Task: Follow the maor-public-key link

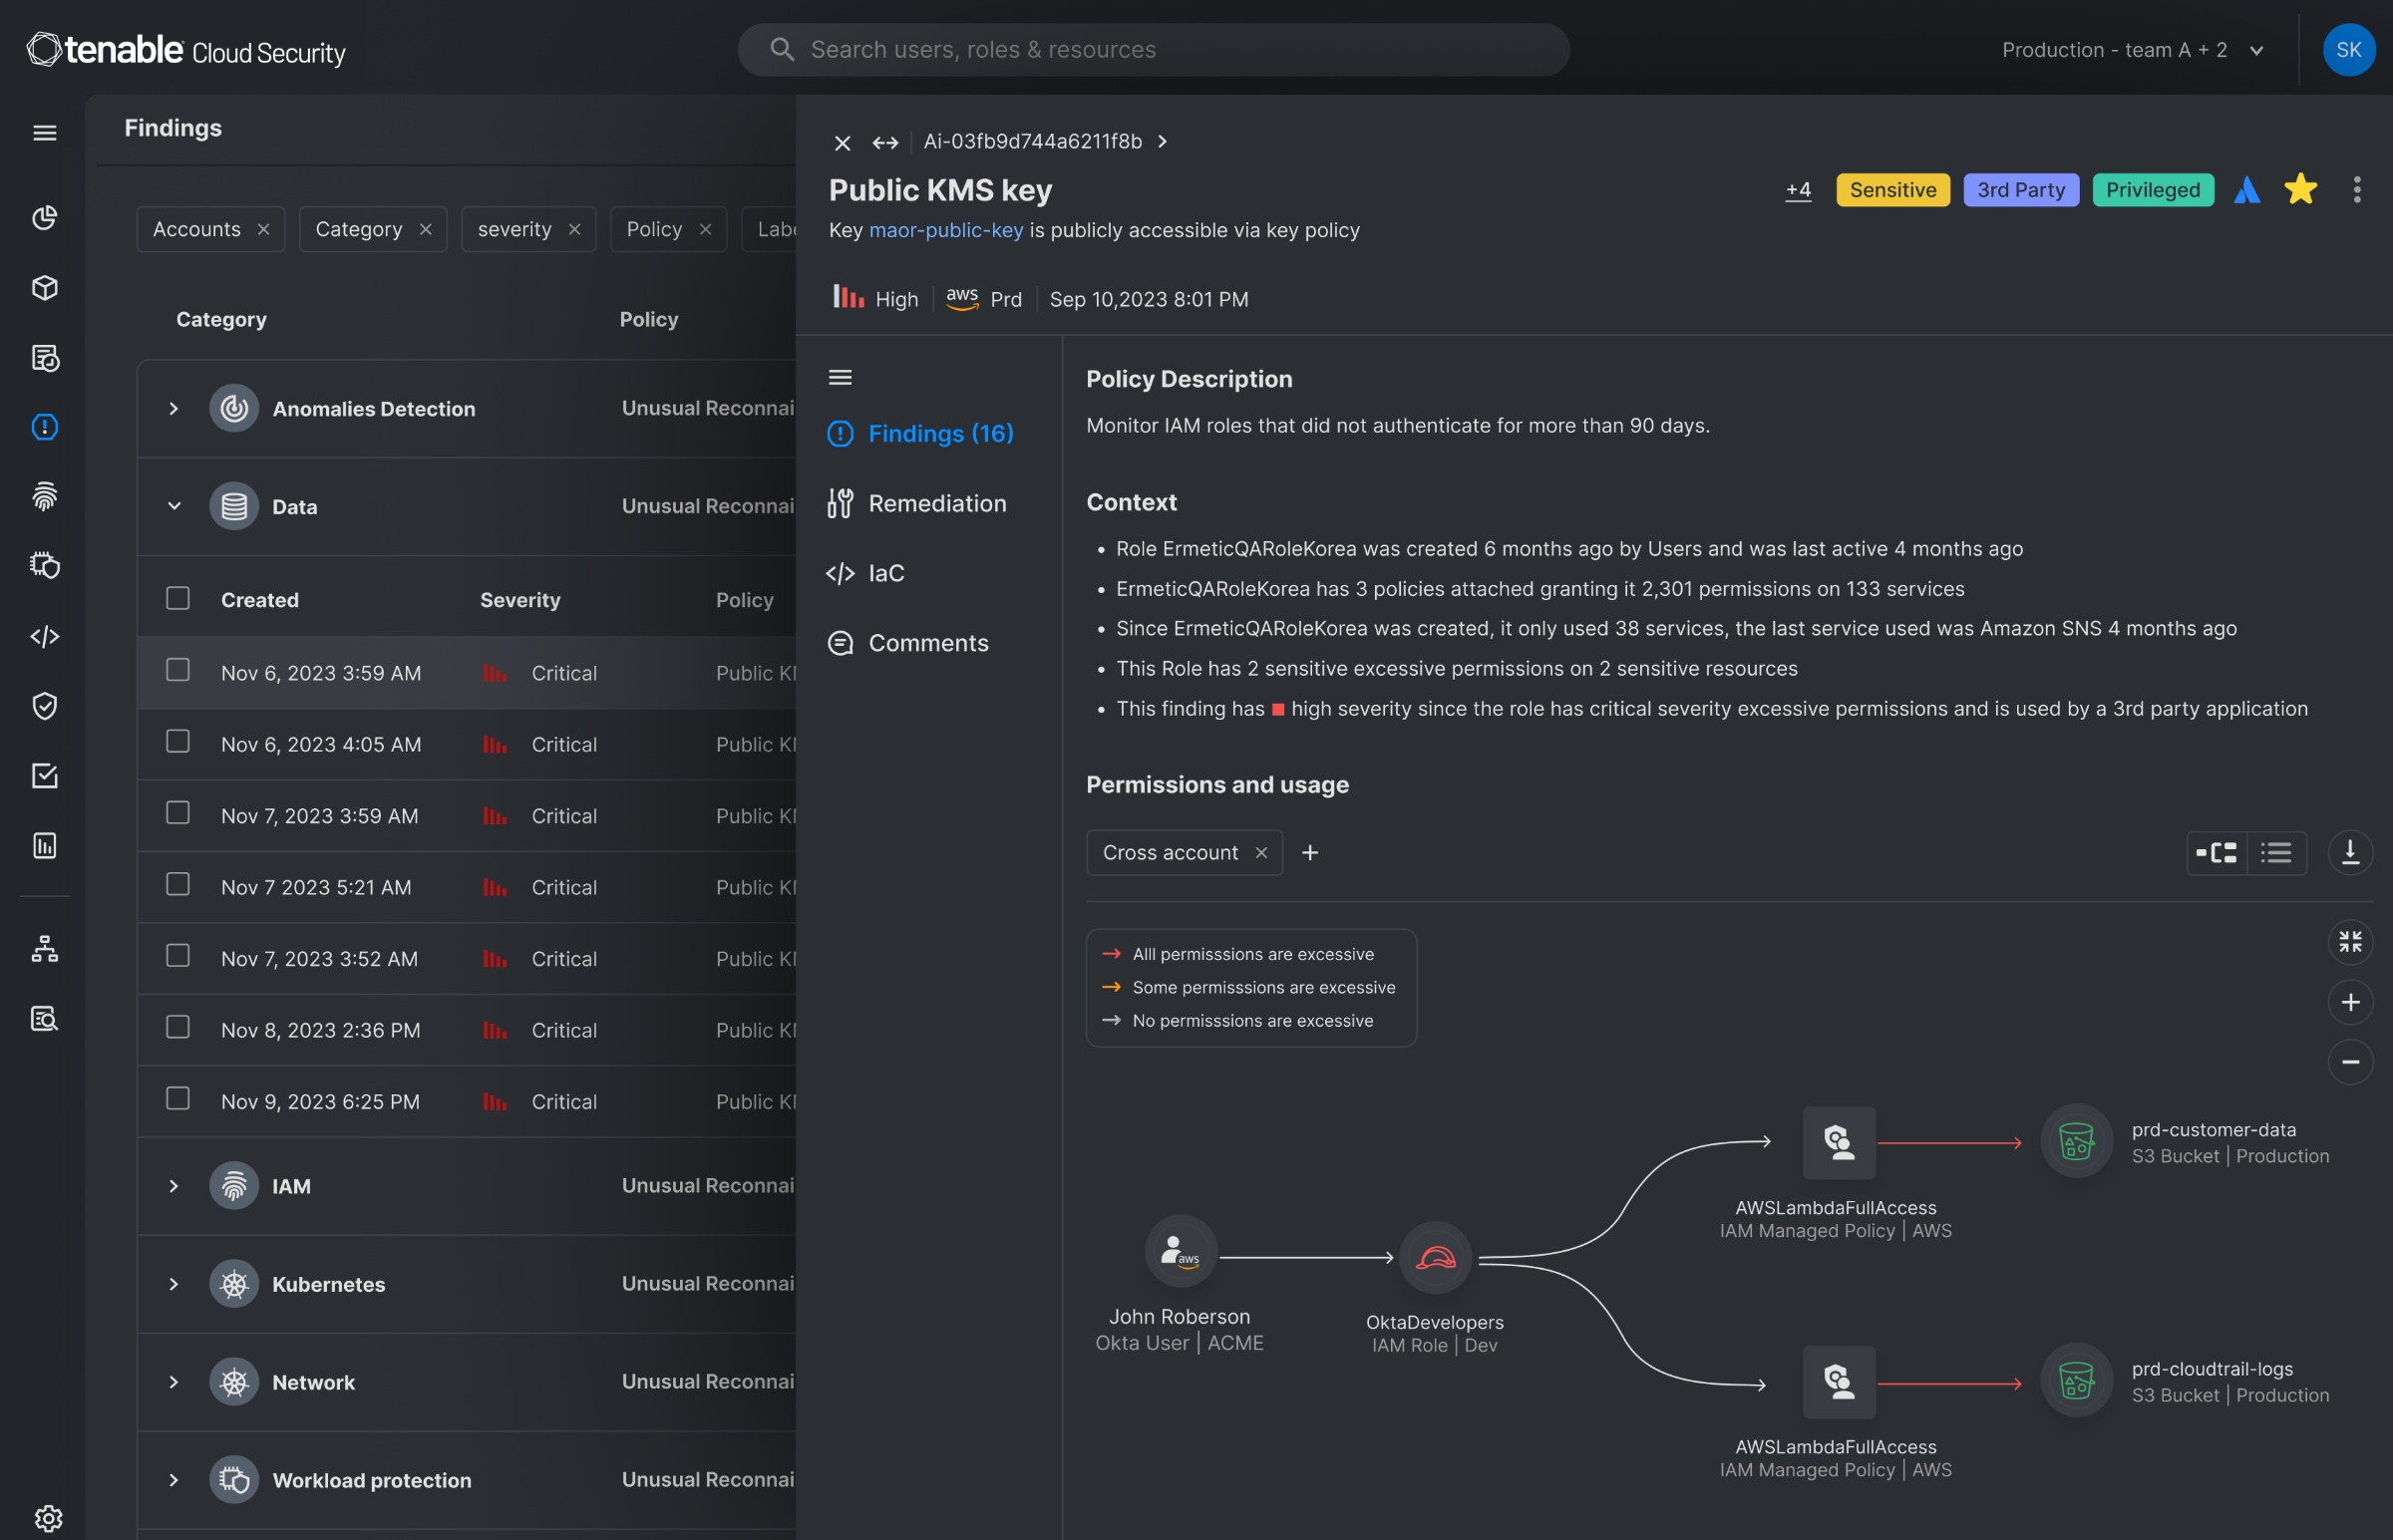Action: click(x=946, y=230)
